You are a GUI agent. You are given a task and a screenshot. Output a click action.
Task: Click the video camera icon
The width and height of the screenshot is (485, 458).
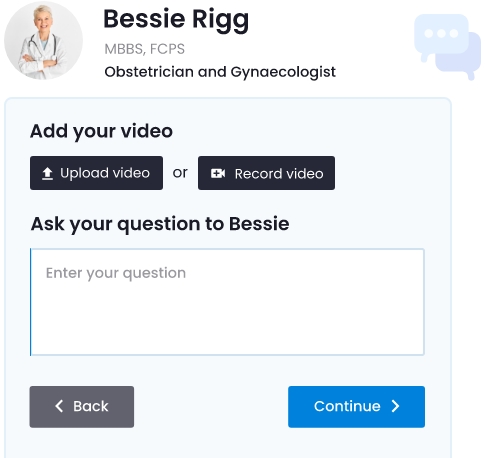point(218,173)
